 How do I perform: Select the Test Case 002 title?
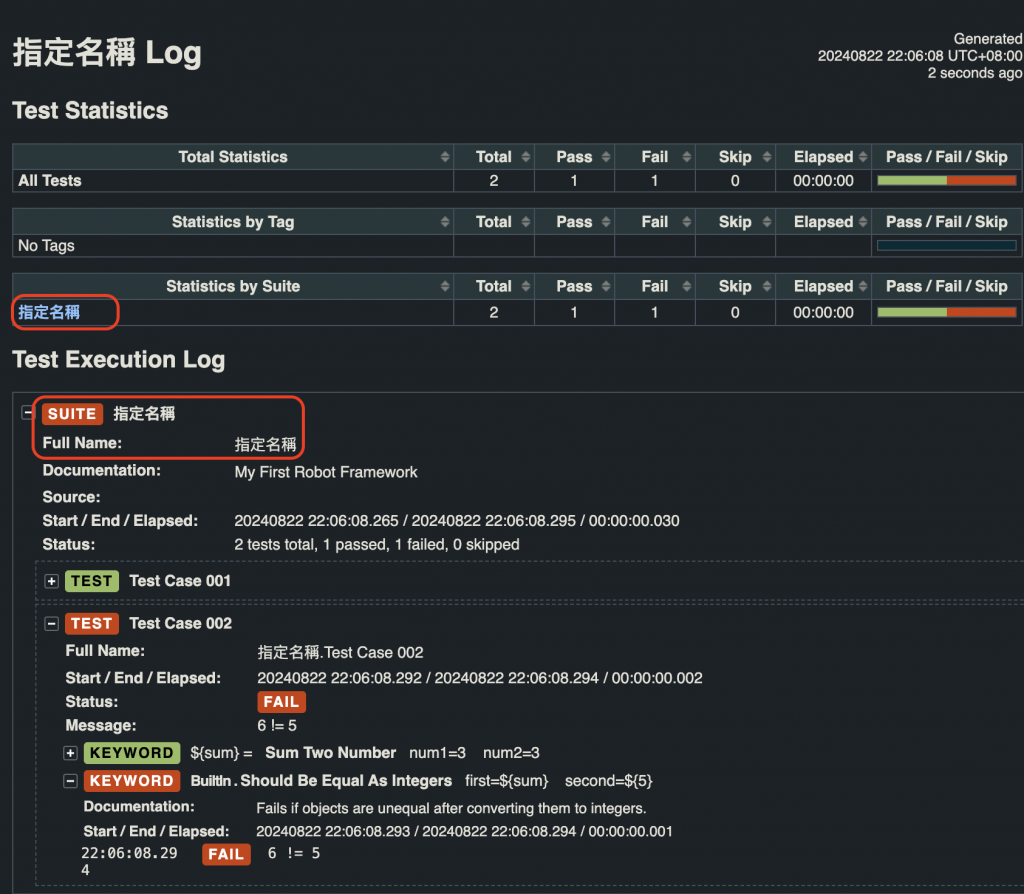click(180, 624)
